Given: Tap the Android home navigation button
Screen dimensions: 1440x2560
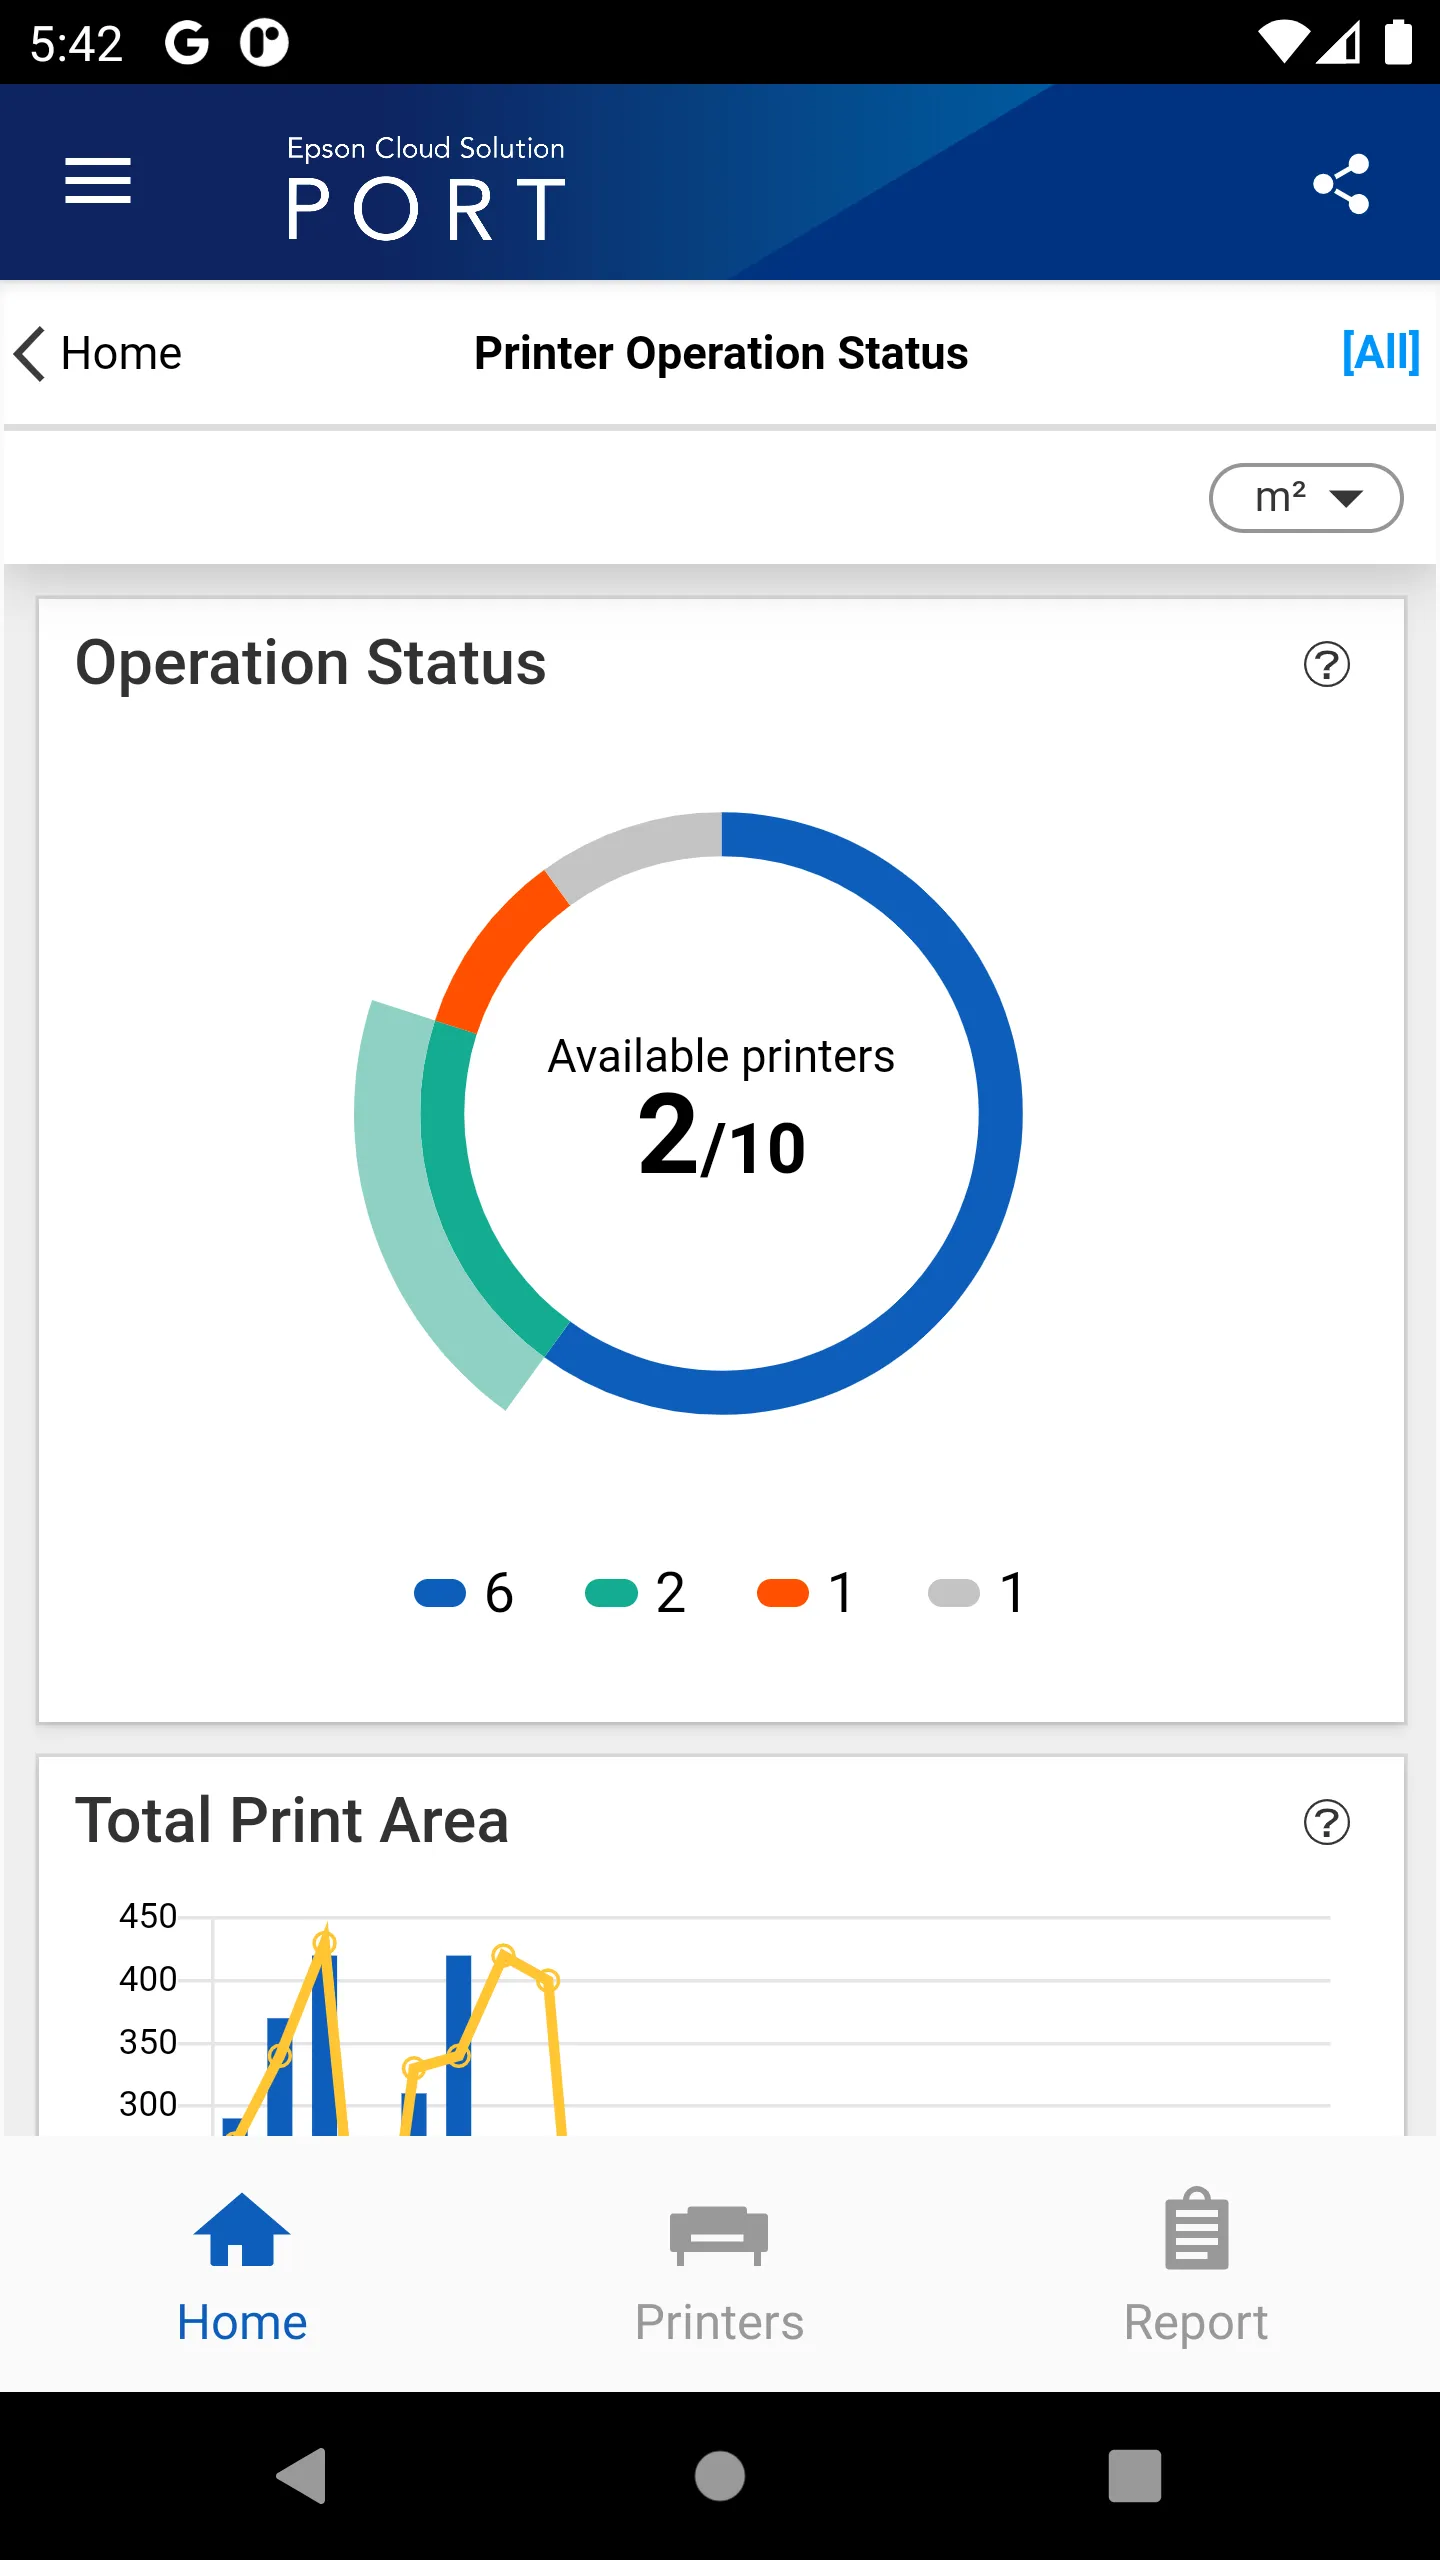Looking at the screenshot, I should (720, 2476).
